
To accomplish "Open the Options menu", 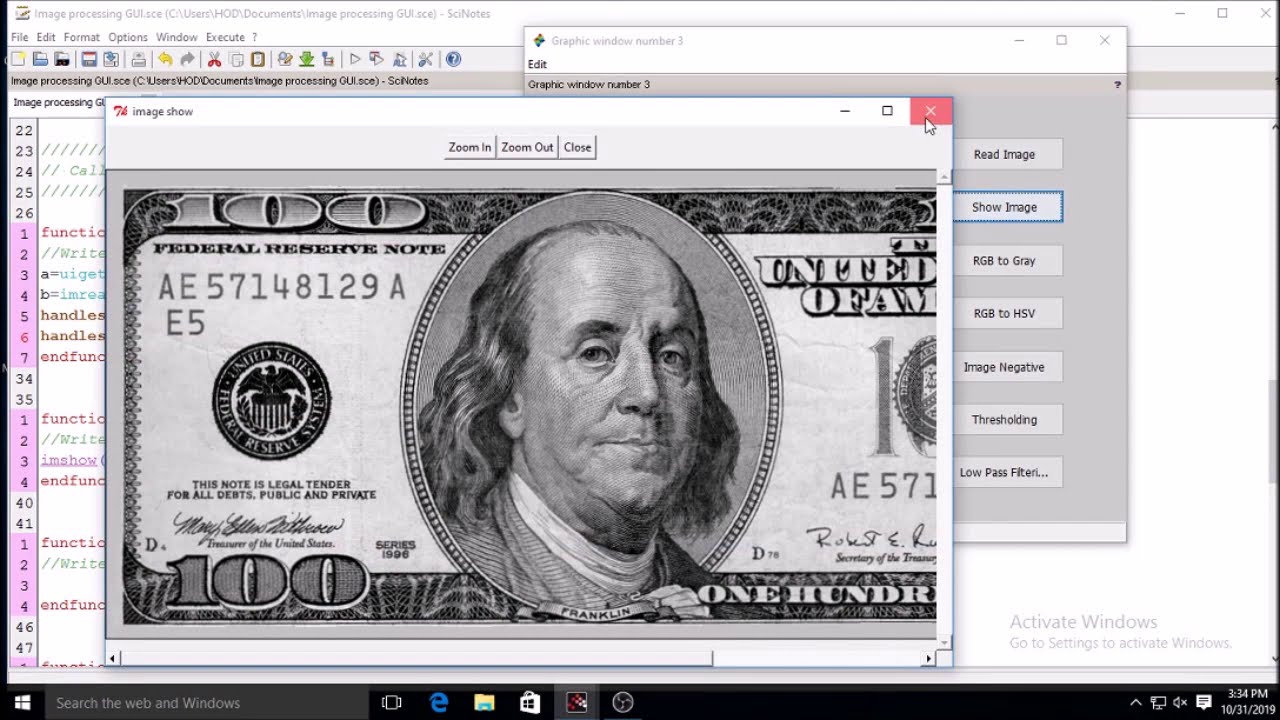I will point(128,37).
